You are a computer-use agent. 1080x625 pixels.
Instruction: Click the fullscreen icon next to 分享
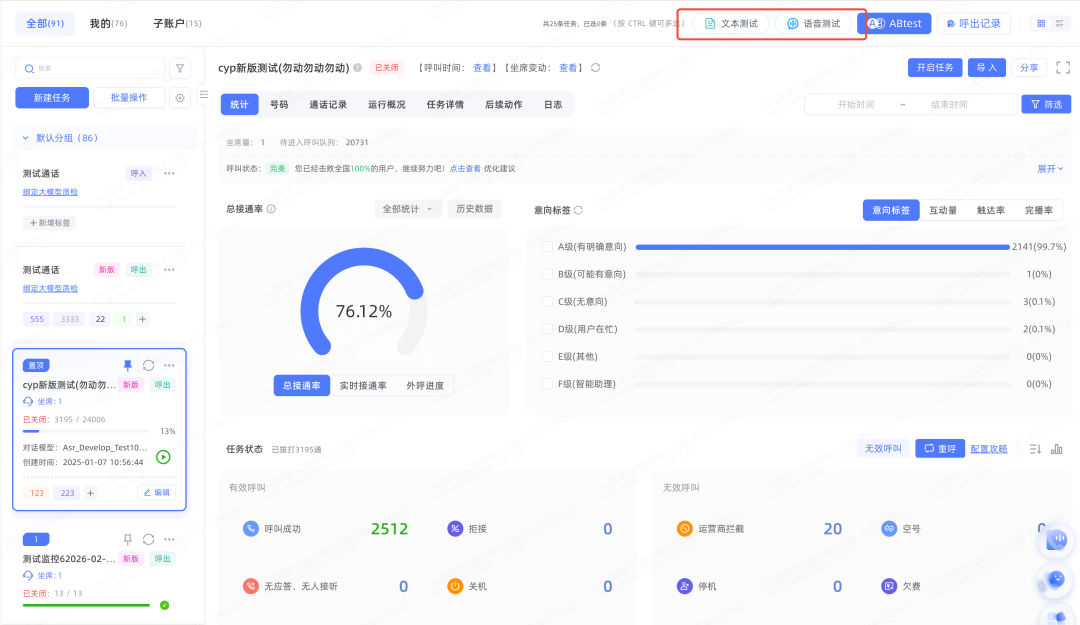pos(1062,68)
